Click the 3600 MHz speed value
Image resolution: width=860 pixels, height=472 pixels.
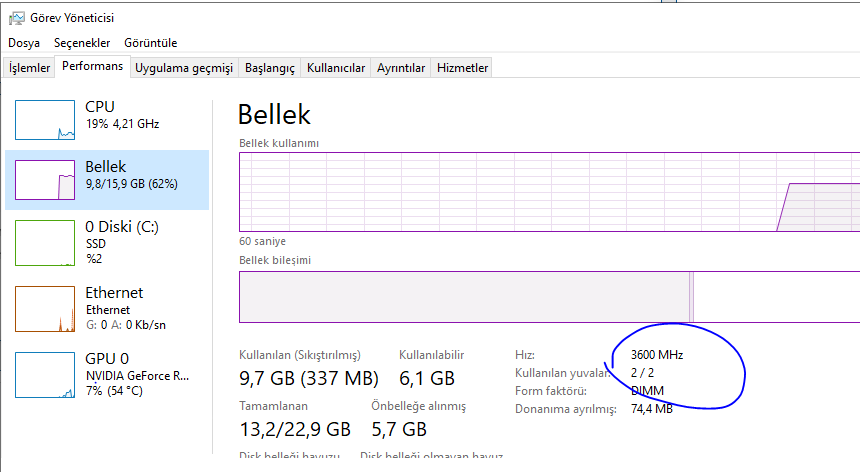coord(657,355)
